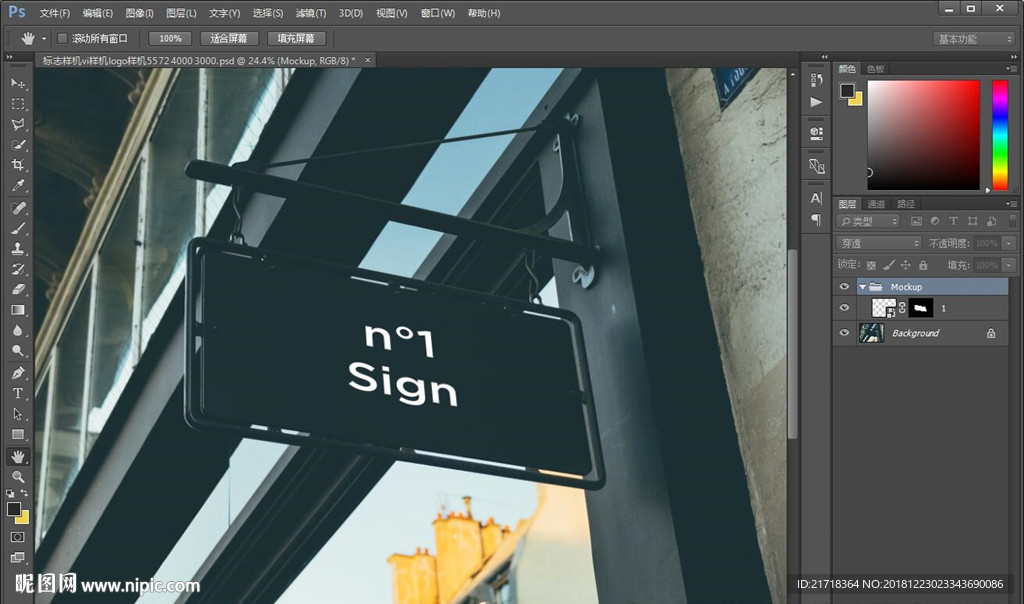Open the 文件(F) menu
Screen dimensions: 1024x604
pos(54,13)
